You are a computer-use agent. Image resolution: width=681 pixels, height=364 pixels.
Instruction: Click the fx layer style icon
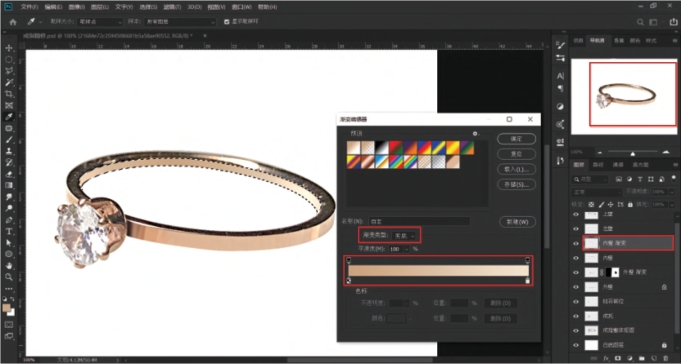606,358
